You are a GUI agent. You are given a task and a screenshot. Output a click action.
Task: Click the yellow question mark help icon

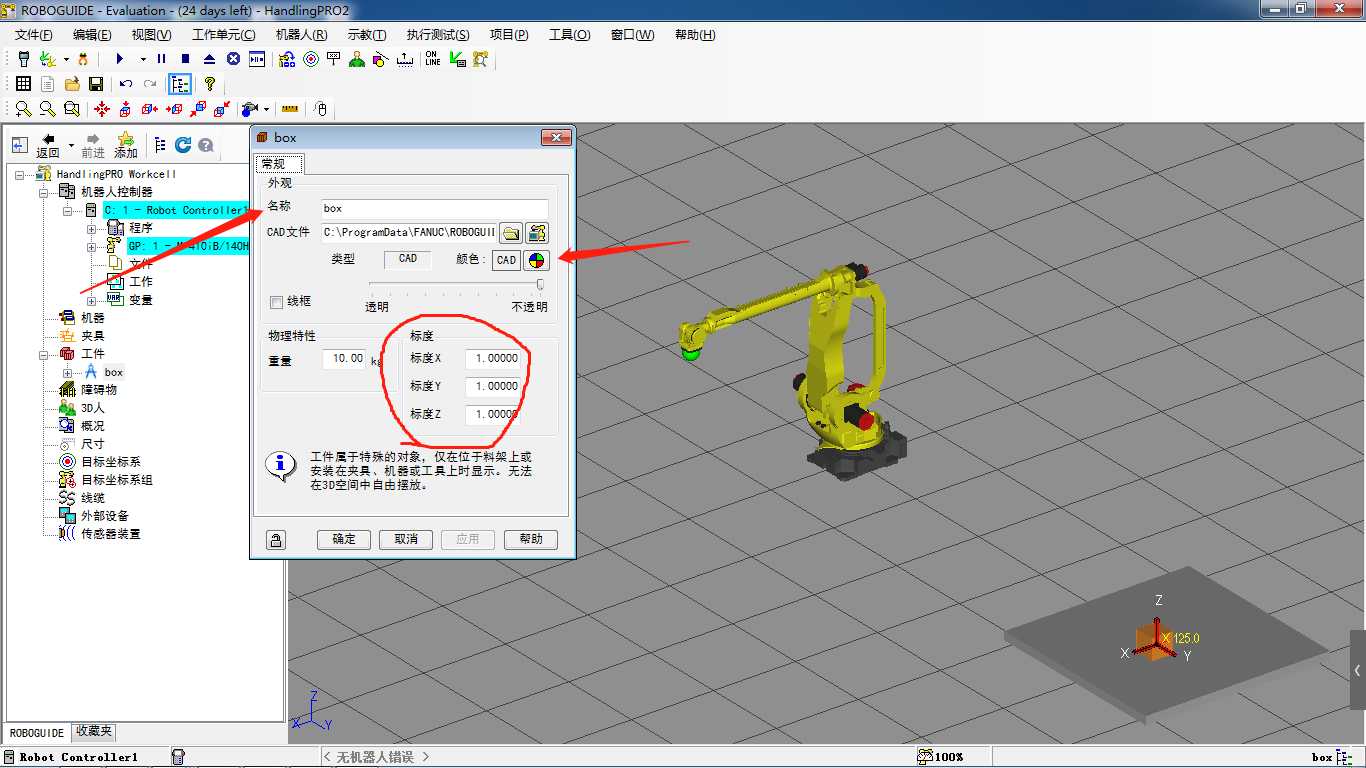209,84
